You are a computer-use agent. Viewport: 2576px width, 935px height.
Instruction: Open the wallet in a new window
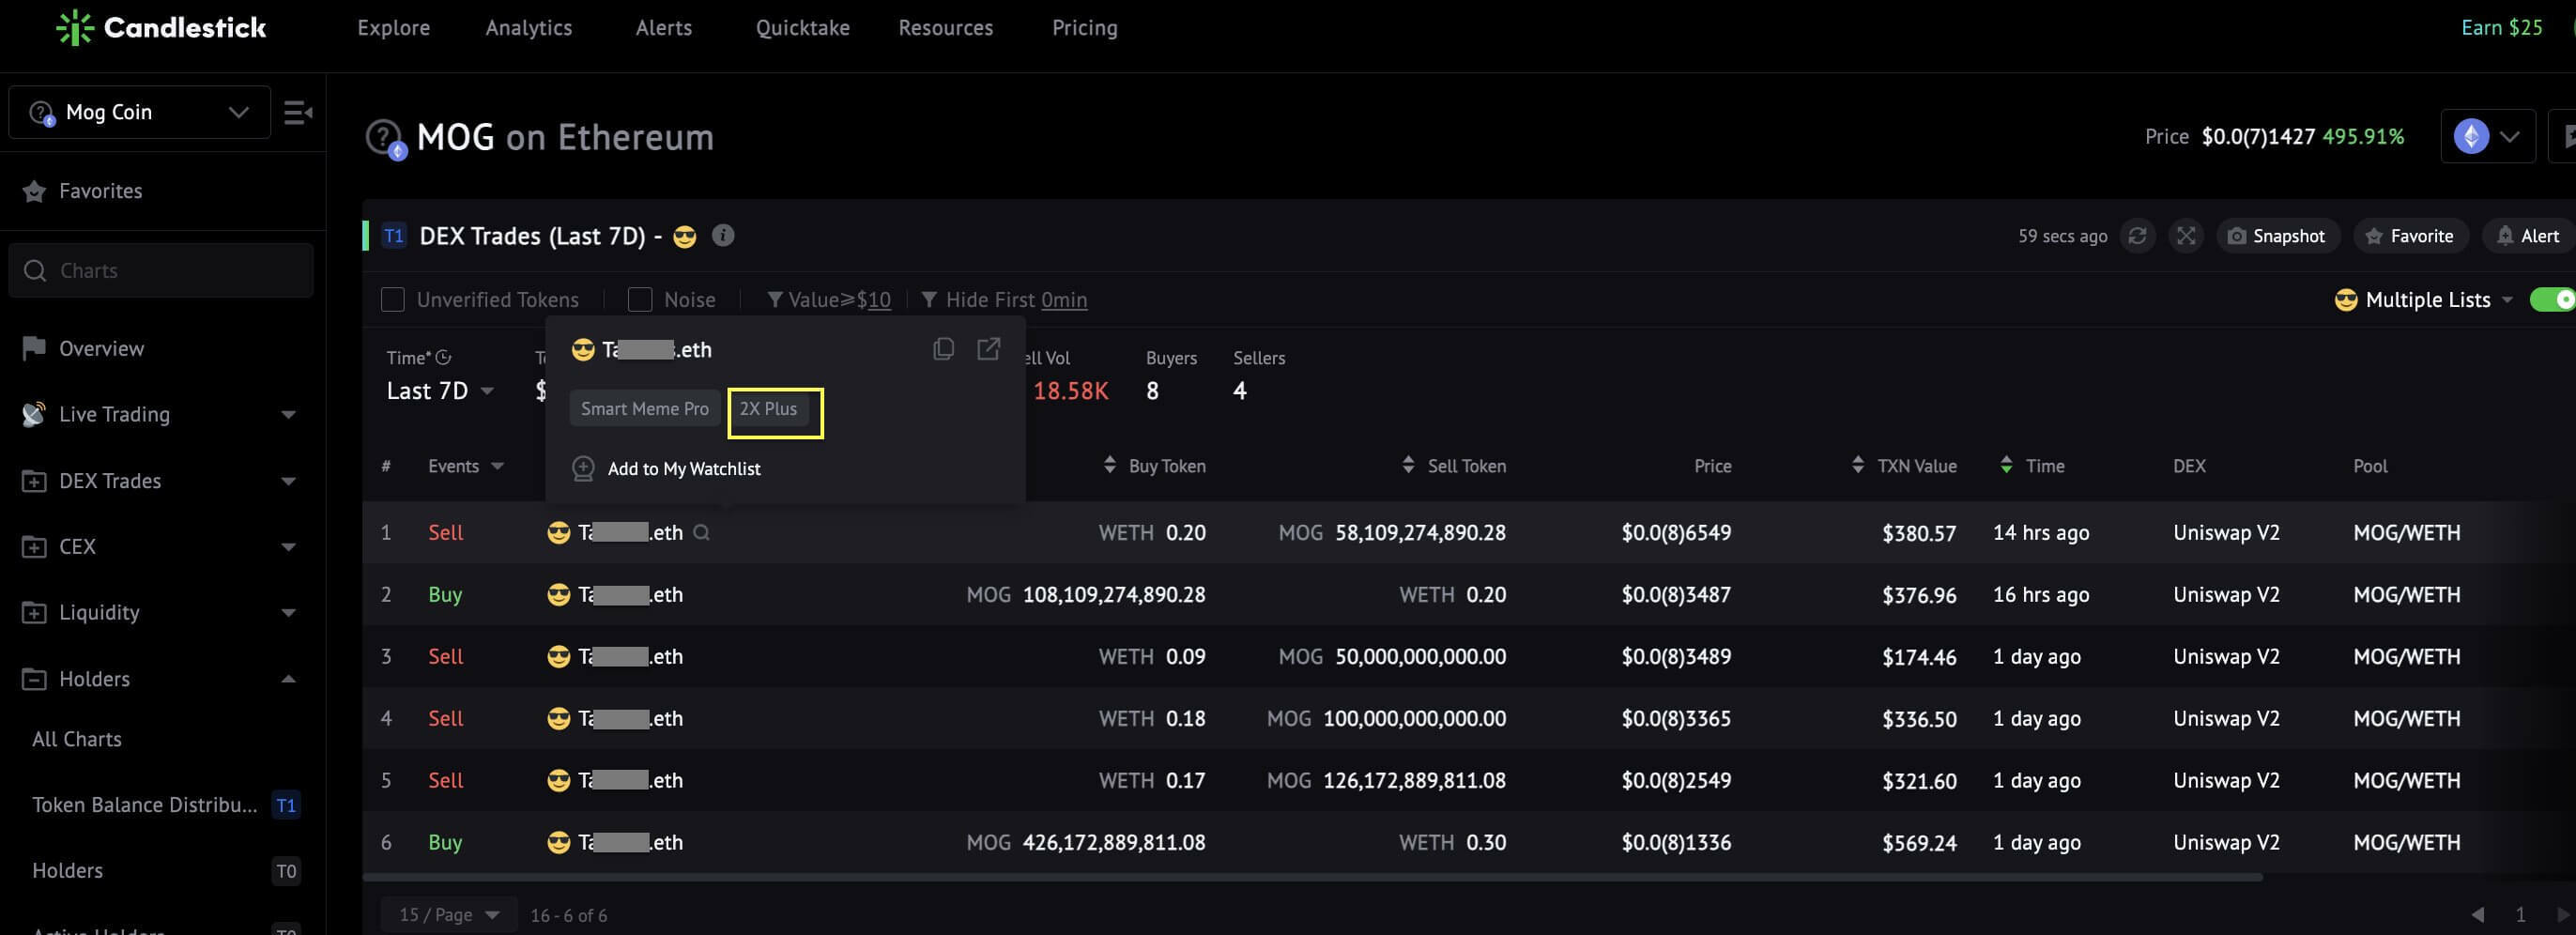click(x=988, y=349)
